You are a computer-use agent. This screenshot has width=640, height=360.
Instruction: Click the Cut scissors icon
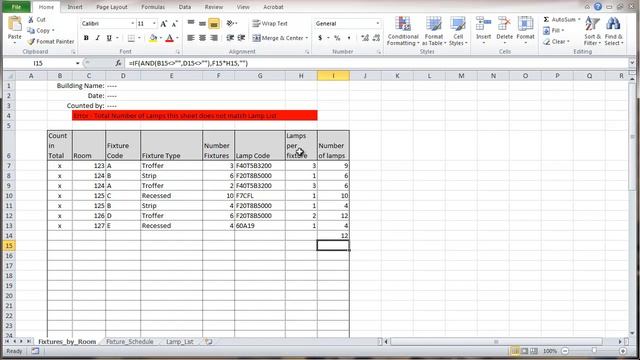pyautogui.click(x=31, y=20)
